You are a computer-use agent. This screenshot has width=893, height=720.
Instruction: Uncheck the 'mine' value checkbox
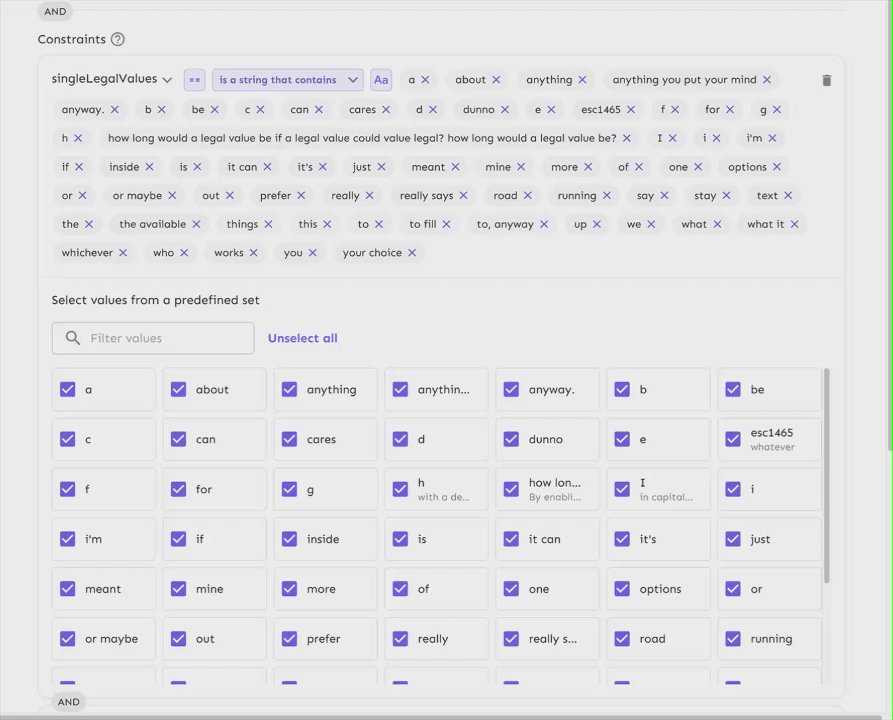click(178, 589)
